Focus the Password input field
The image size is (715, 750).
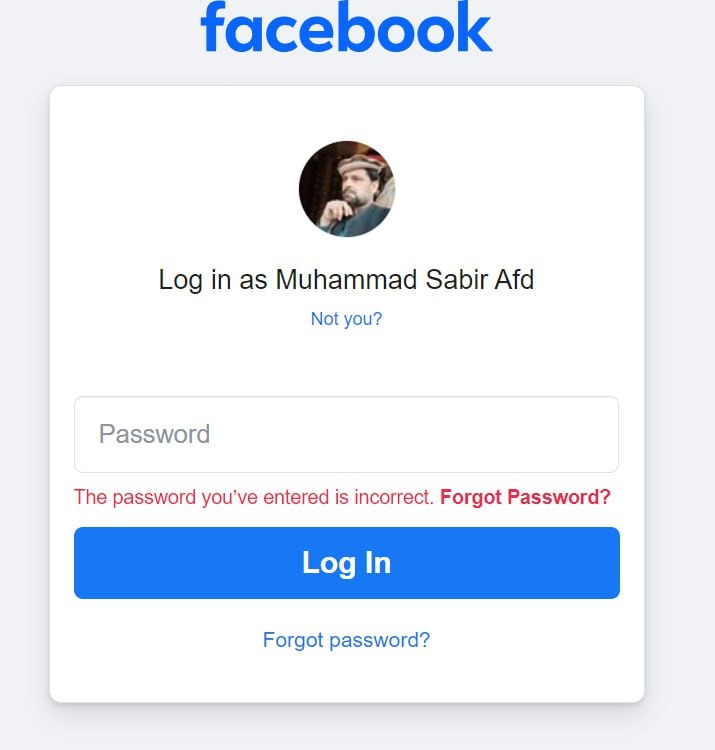click(x=346, y=434)
